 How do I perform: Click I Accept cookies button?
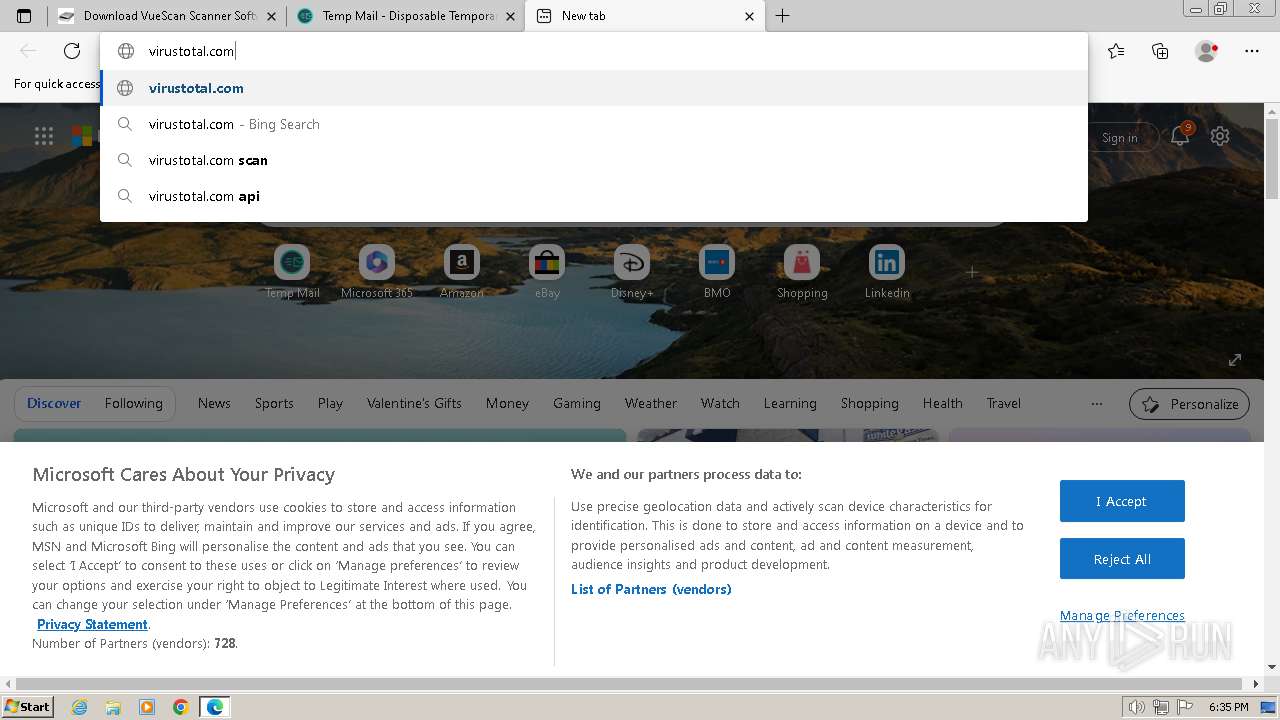pyautogui.click(x=1122, y=501)
